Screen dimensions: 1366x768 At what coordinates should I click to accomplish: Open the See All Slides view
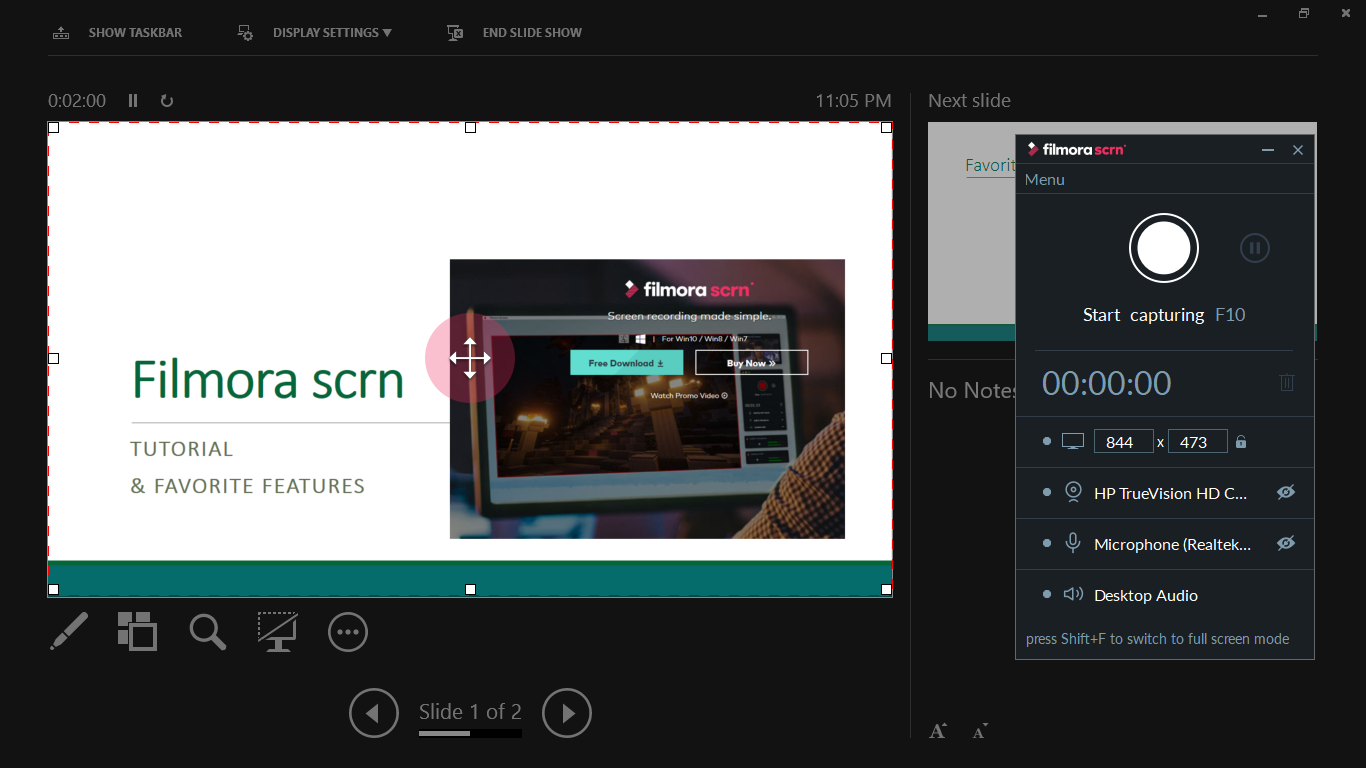coord(137,632)
